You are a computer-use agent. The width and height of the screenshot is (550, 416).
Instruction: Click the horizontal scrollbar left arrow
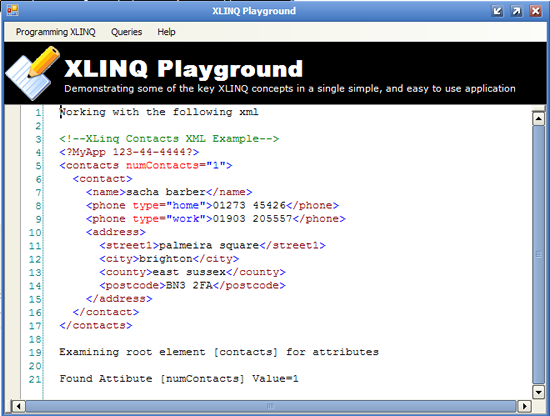coord(18,407)
